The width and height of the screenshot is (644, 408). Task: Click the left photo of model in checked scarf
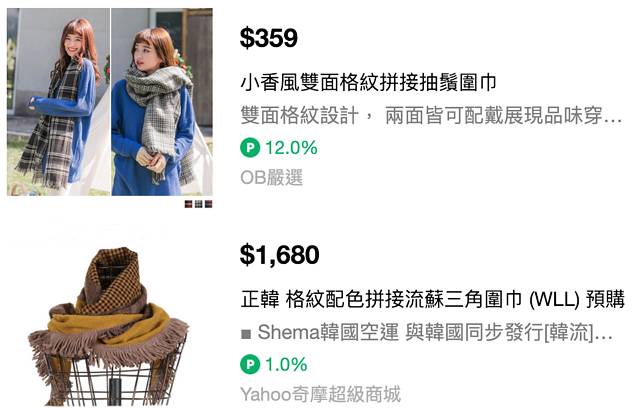point(58,102)
